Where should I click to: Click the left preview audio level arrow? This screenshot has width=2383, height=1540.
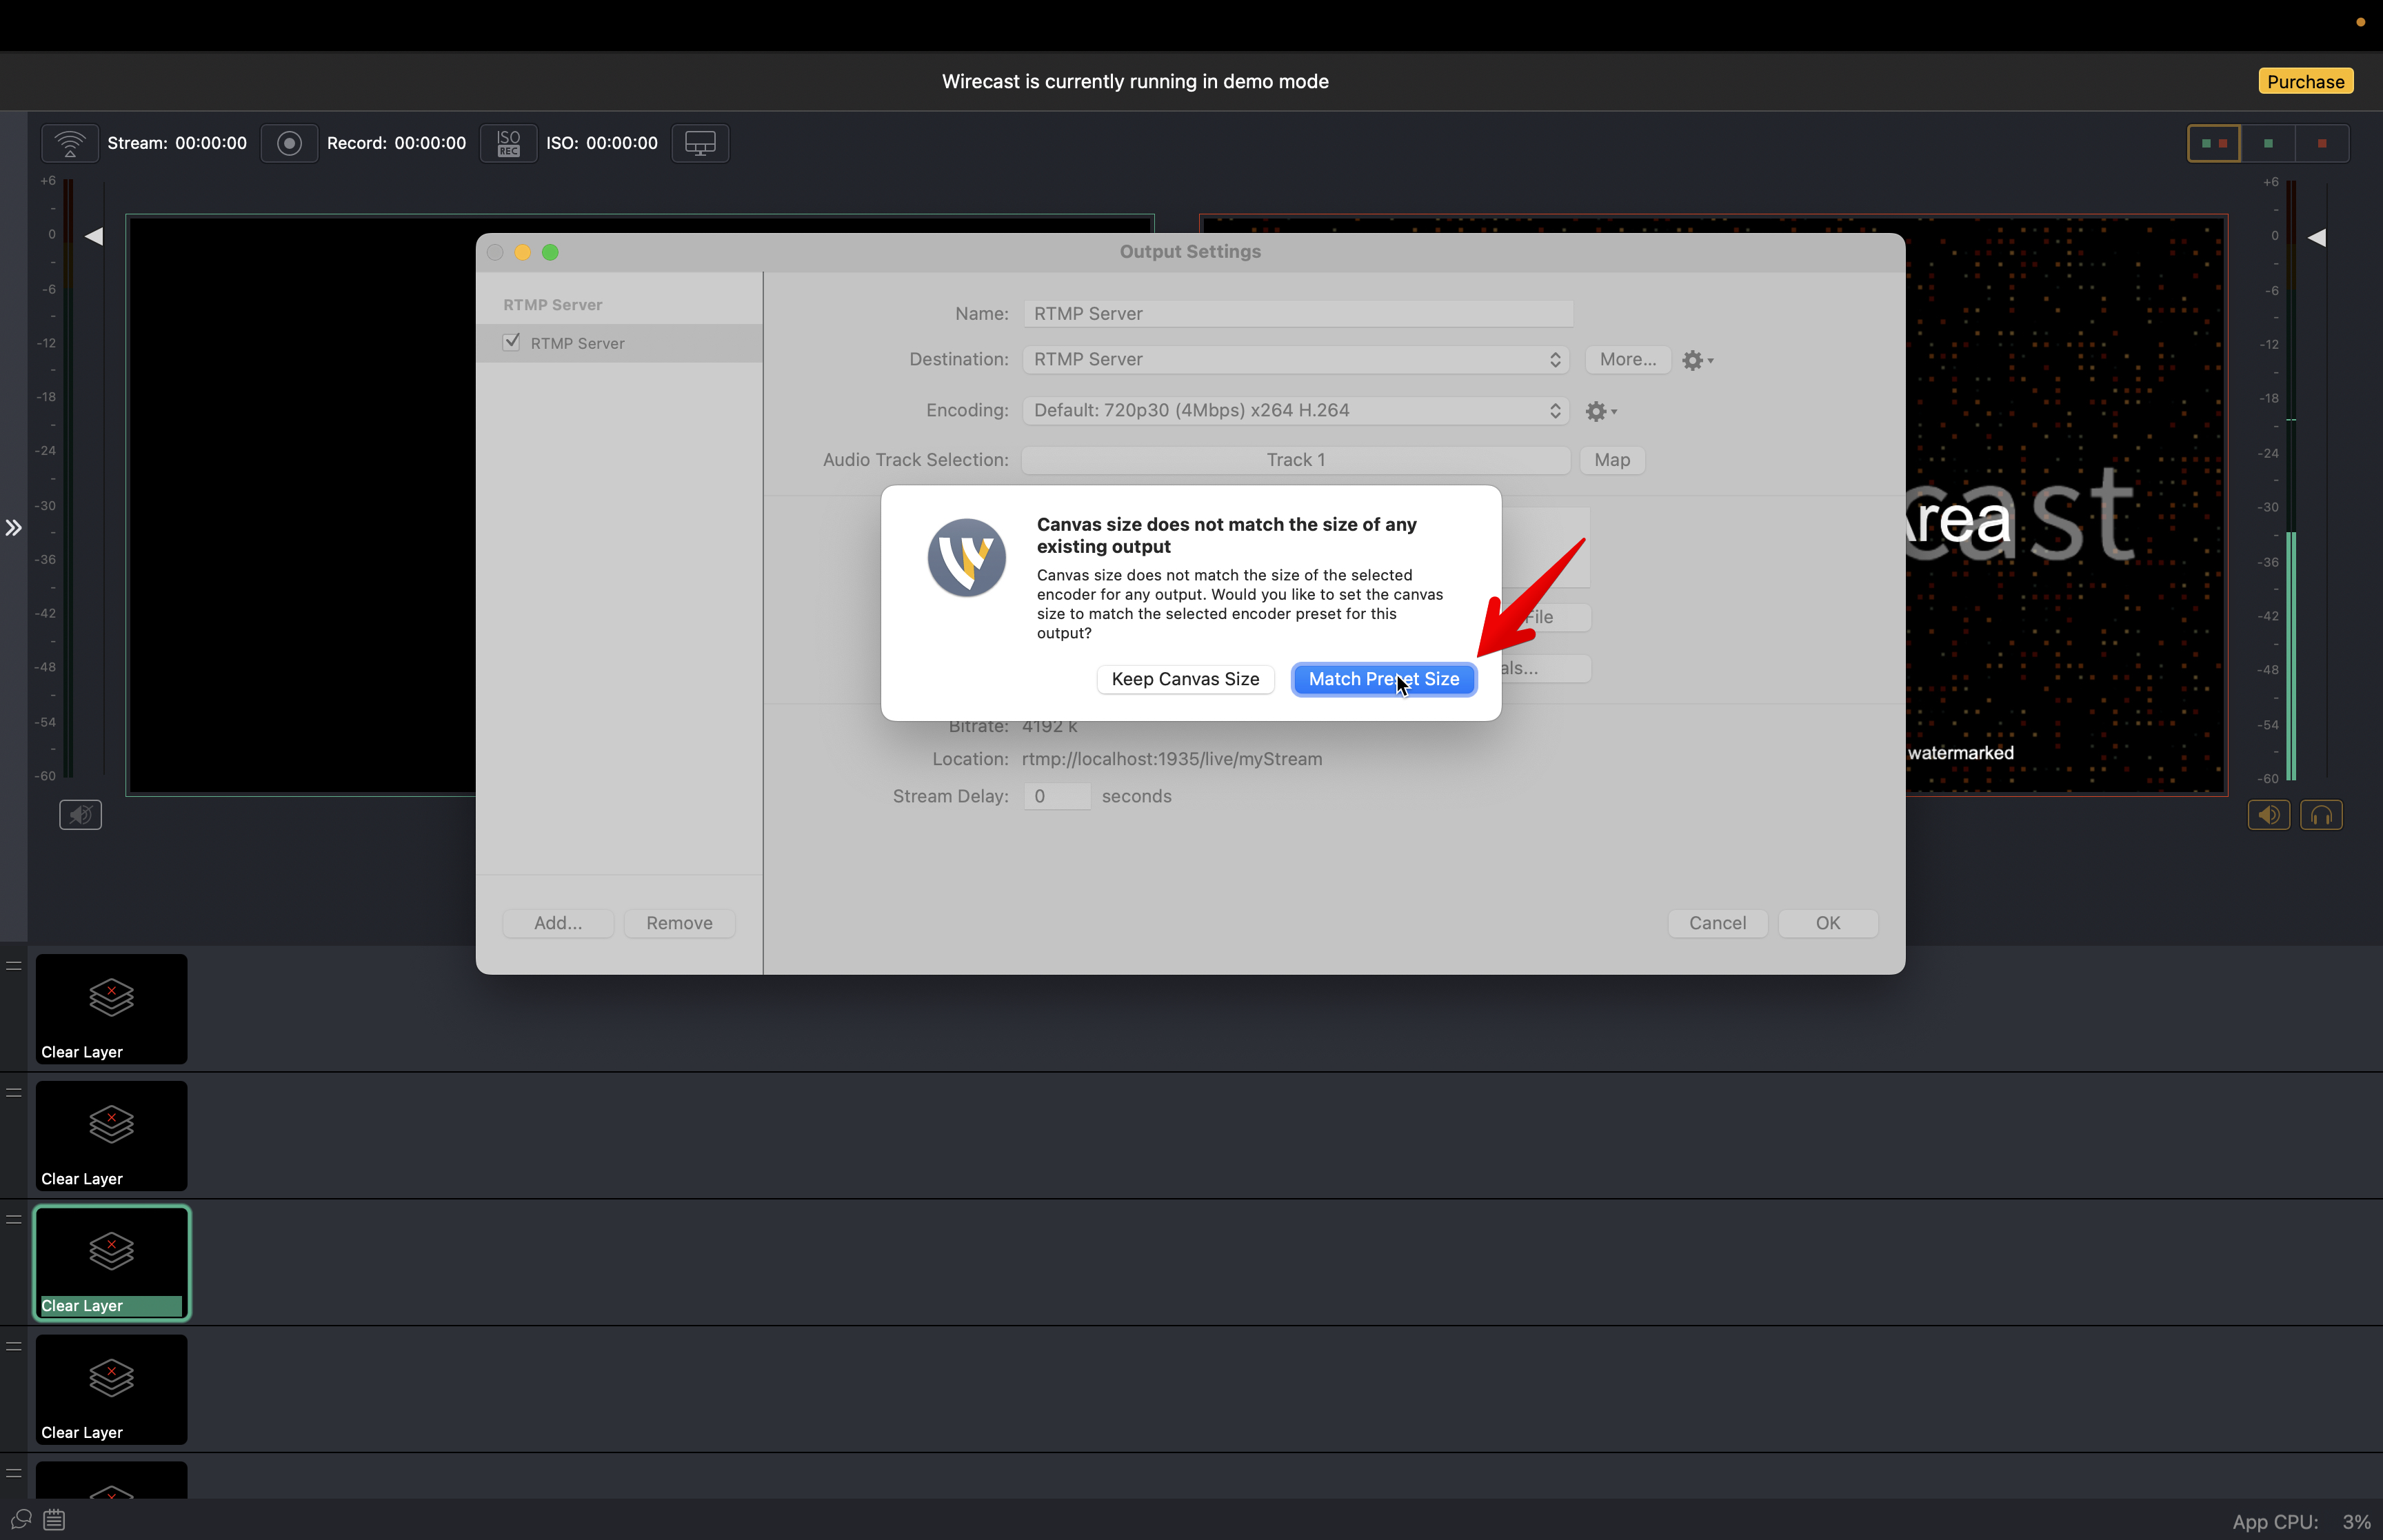tap(94, 236)
